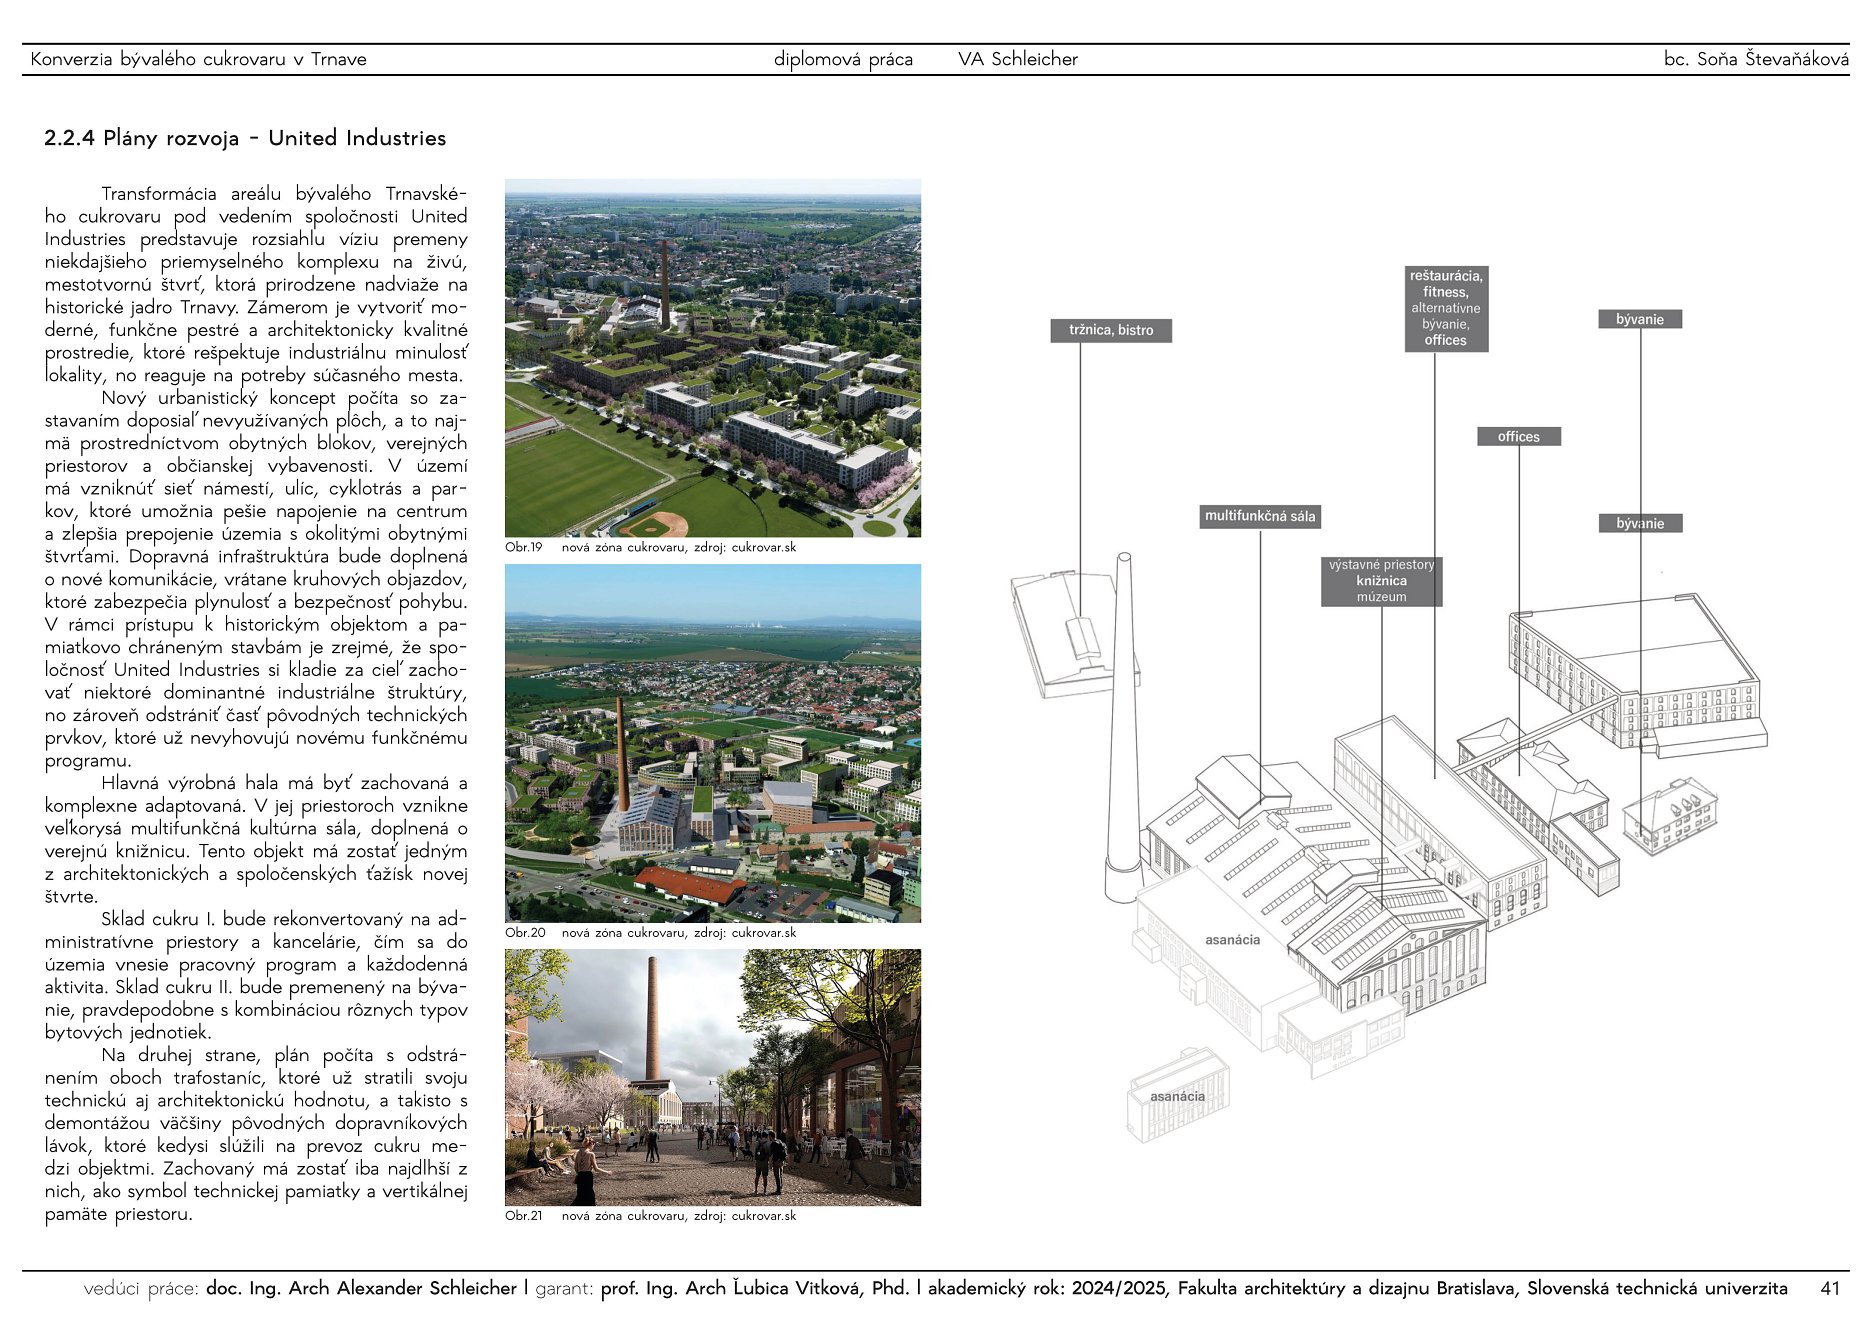
Task: Select the 'multifunkčná sála' label
Action: point(1259,516)
